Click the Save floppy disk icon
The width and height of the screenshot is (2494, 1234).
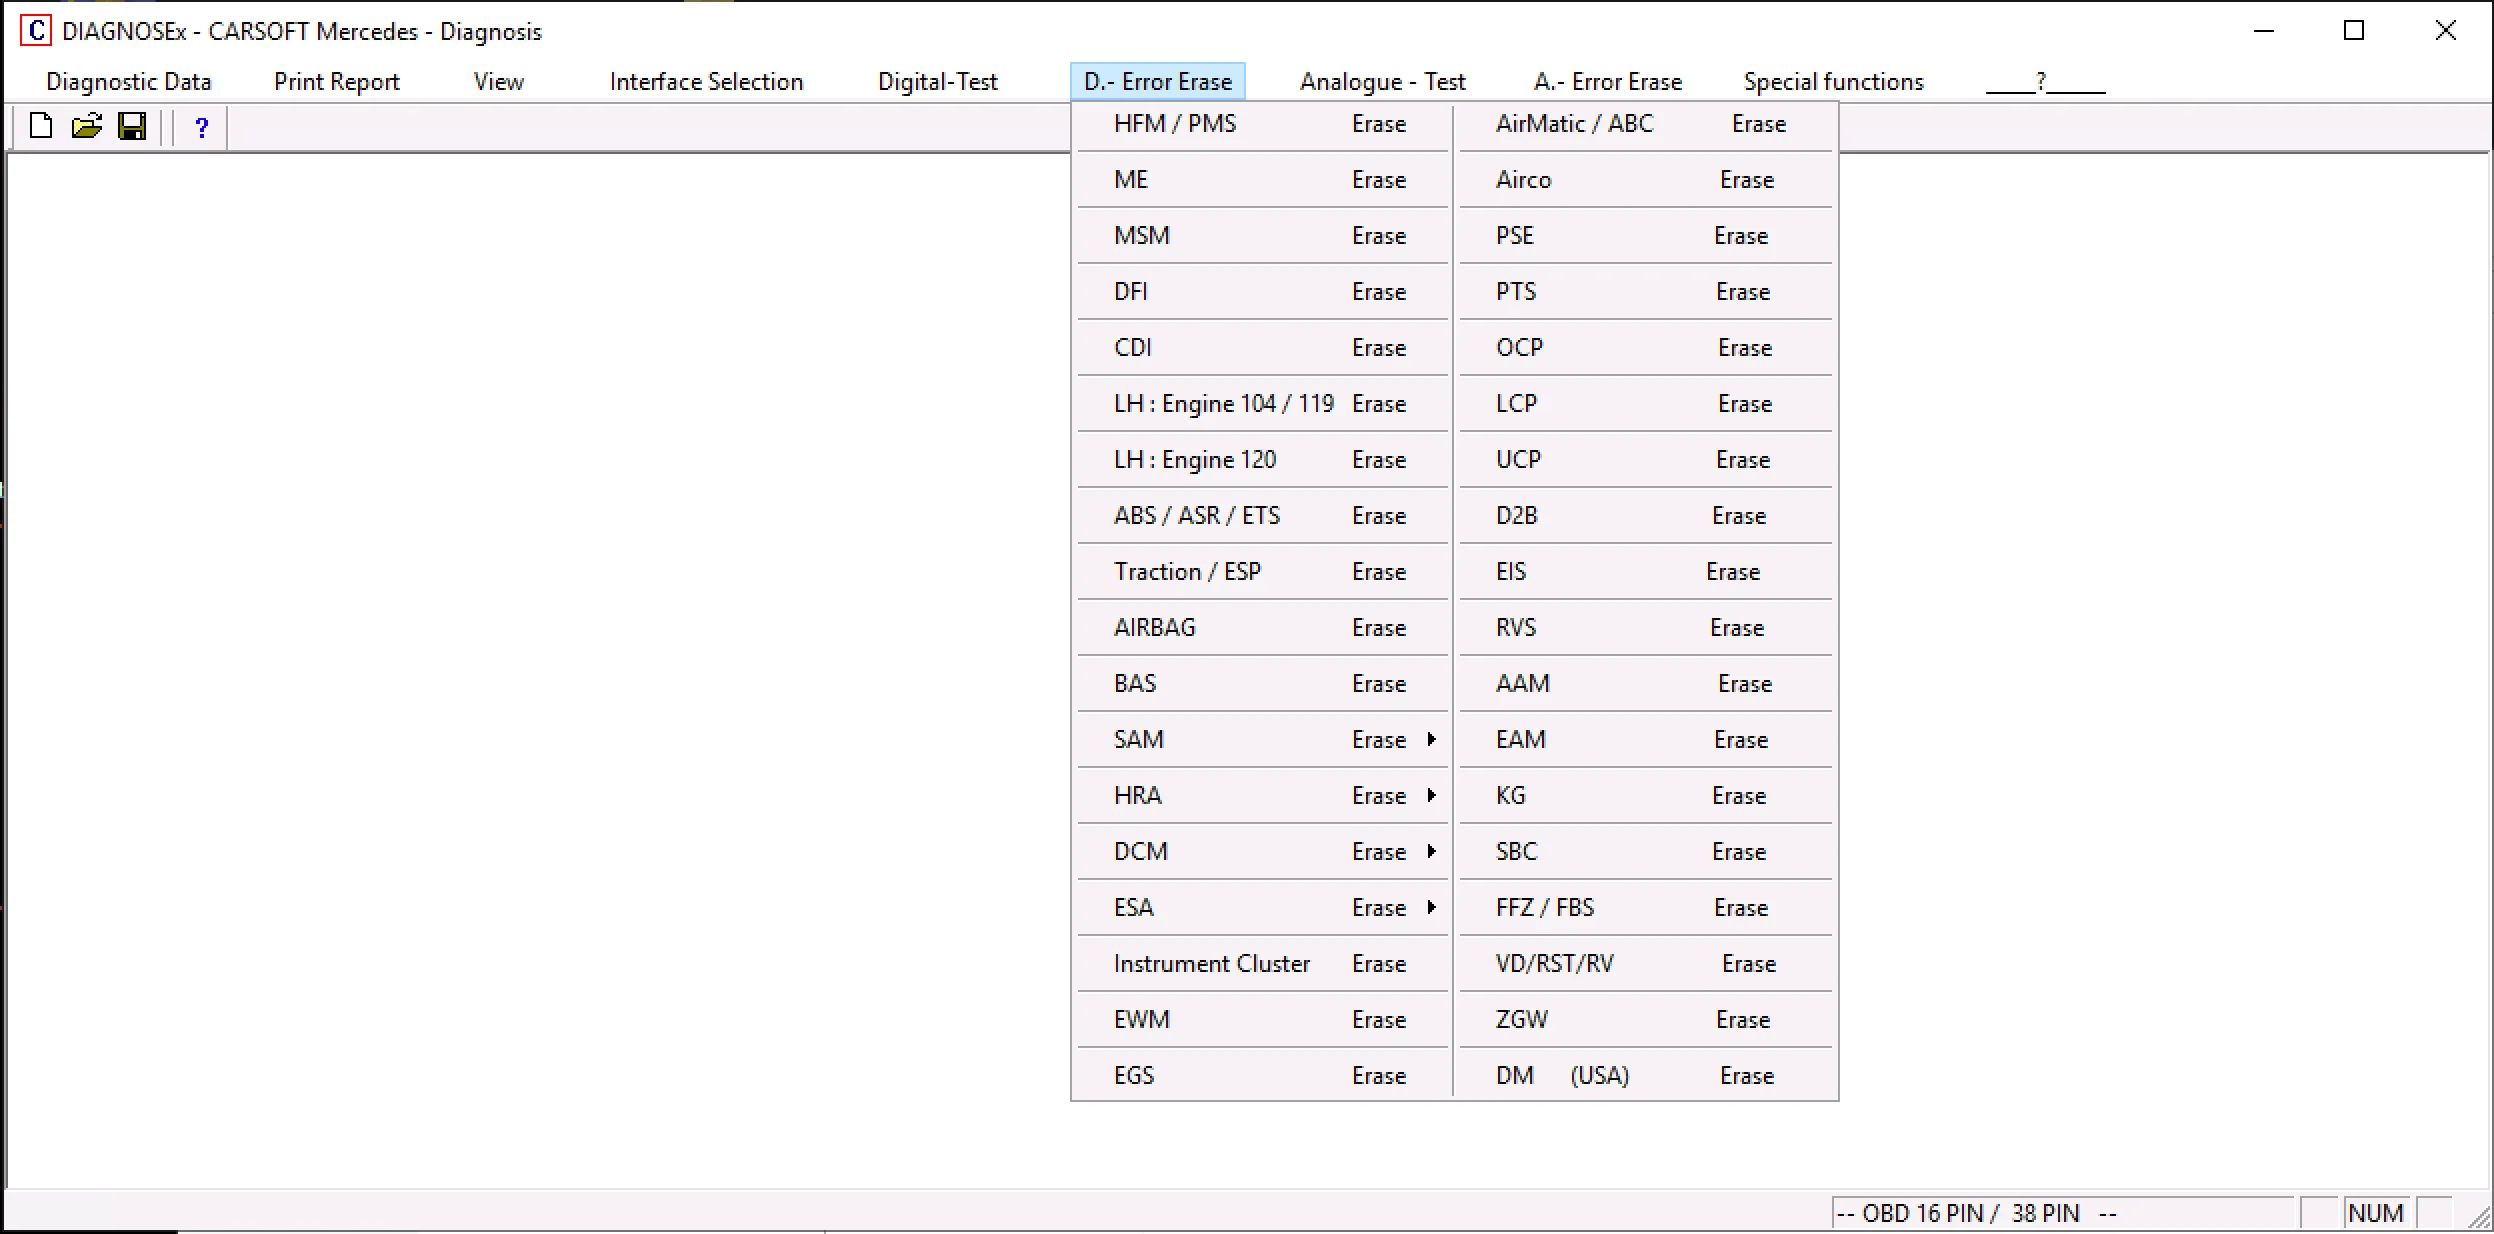tap(132, 126)
